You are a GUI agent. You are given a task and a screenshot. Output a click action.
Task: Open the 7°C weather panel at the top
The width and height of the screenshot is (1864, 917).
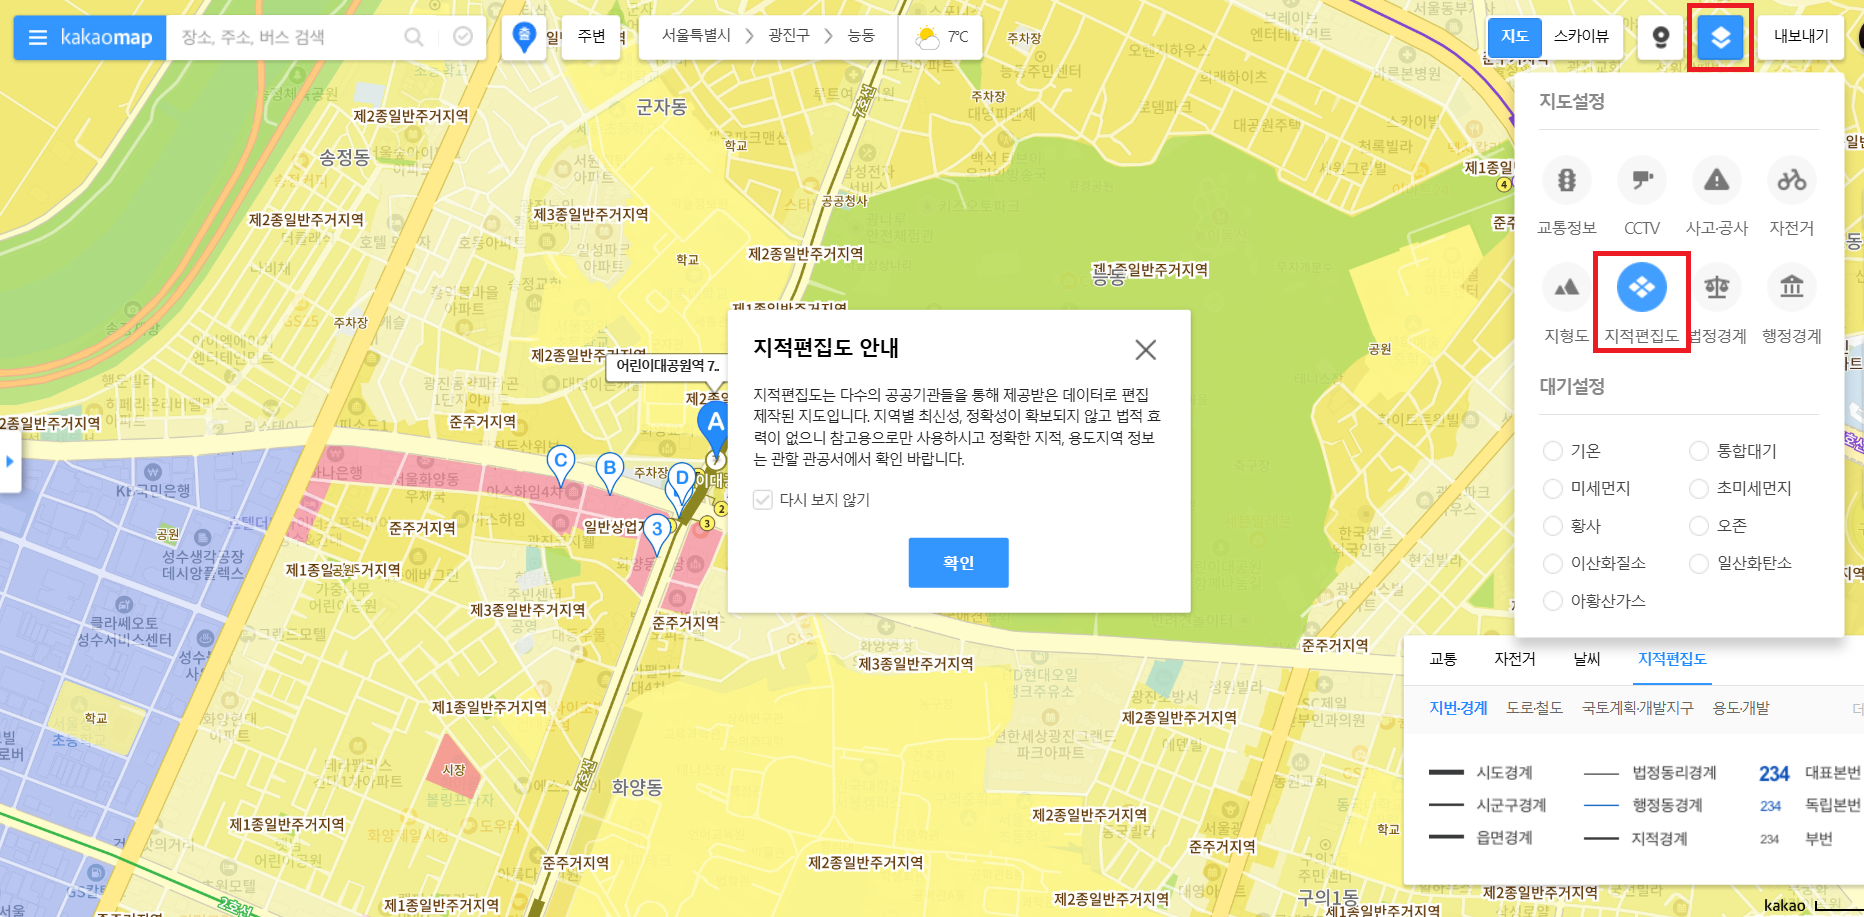[x=941, y=36]
